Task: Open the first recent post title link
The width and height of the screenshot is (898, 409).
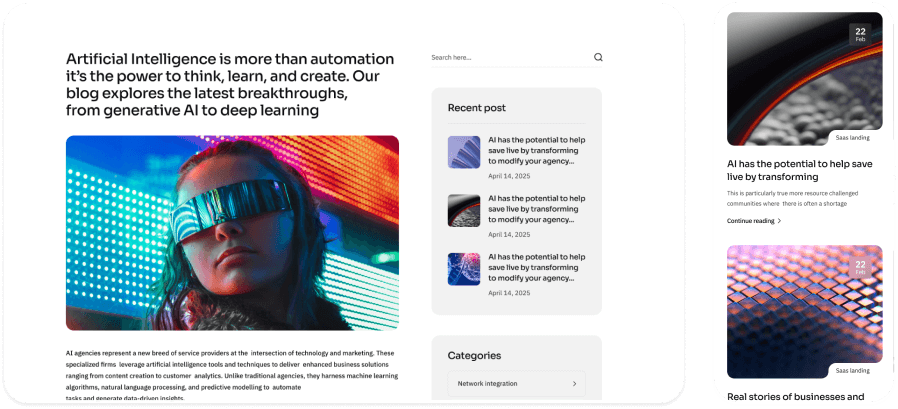Action: pyautogui.click(x=536, y=150)
